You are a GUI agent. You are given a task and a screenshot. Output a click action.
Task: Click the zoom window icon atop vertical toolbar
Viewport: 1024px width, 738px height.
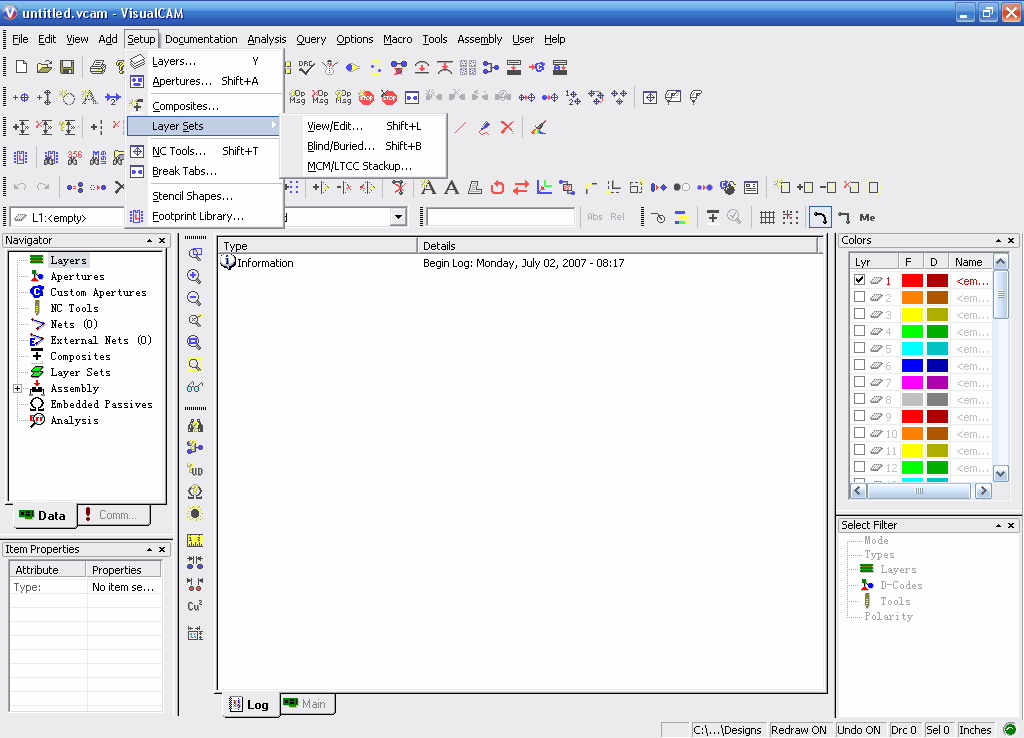(x=195, y=253)
